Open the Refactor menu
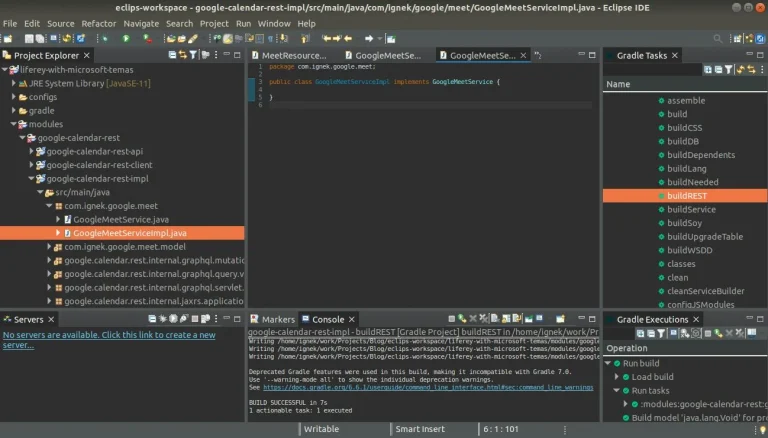 [98, 23]
